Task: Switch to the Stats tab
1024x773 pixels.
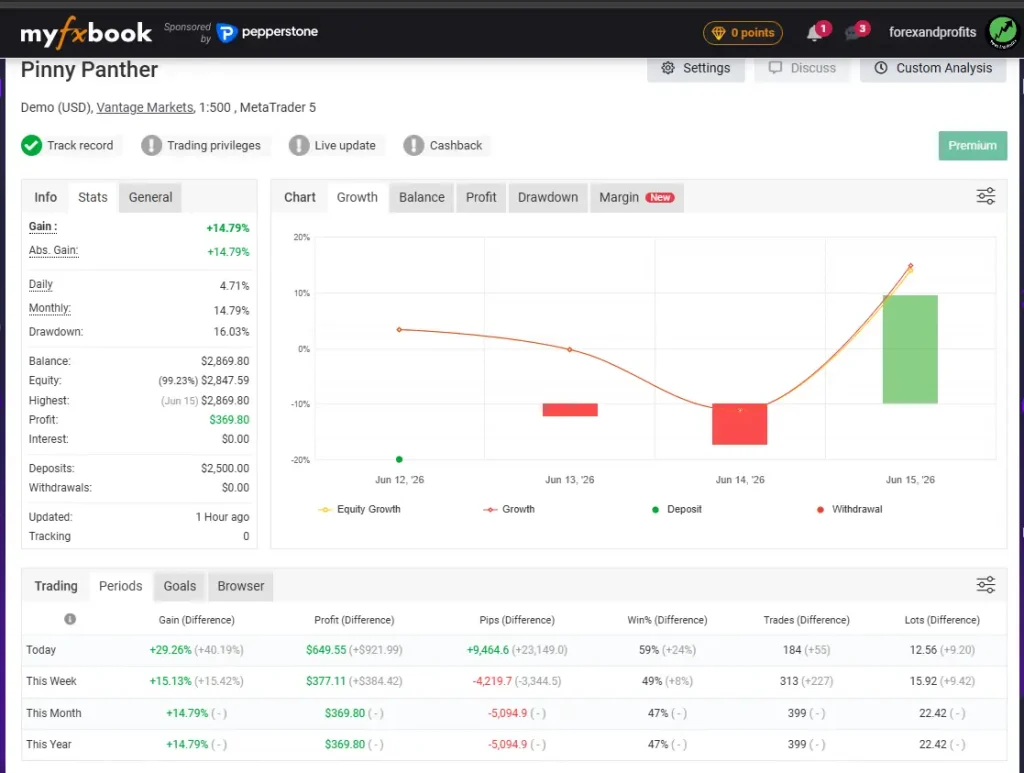Action: [93, 197]
